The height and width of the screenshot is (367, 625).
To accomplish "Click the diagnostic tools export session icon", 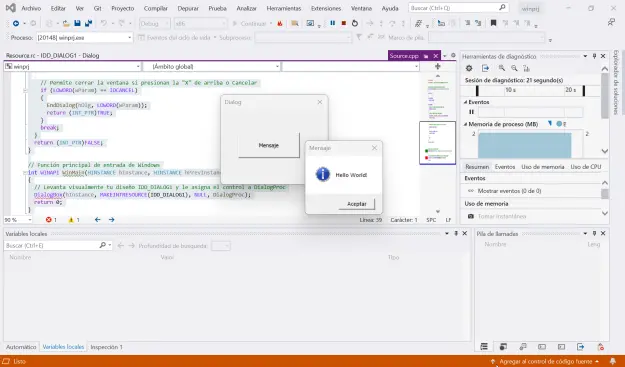I will 485,68.
